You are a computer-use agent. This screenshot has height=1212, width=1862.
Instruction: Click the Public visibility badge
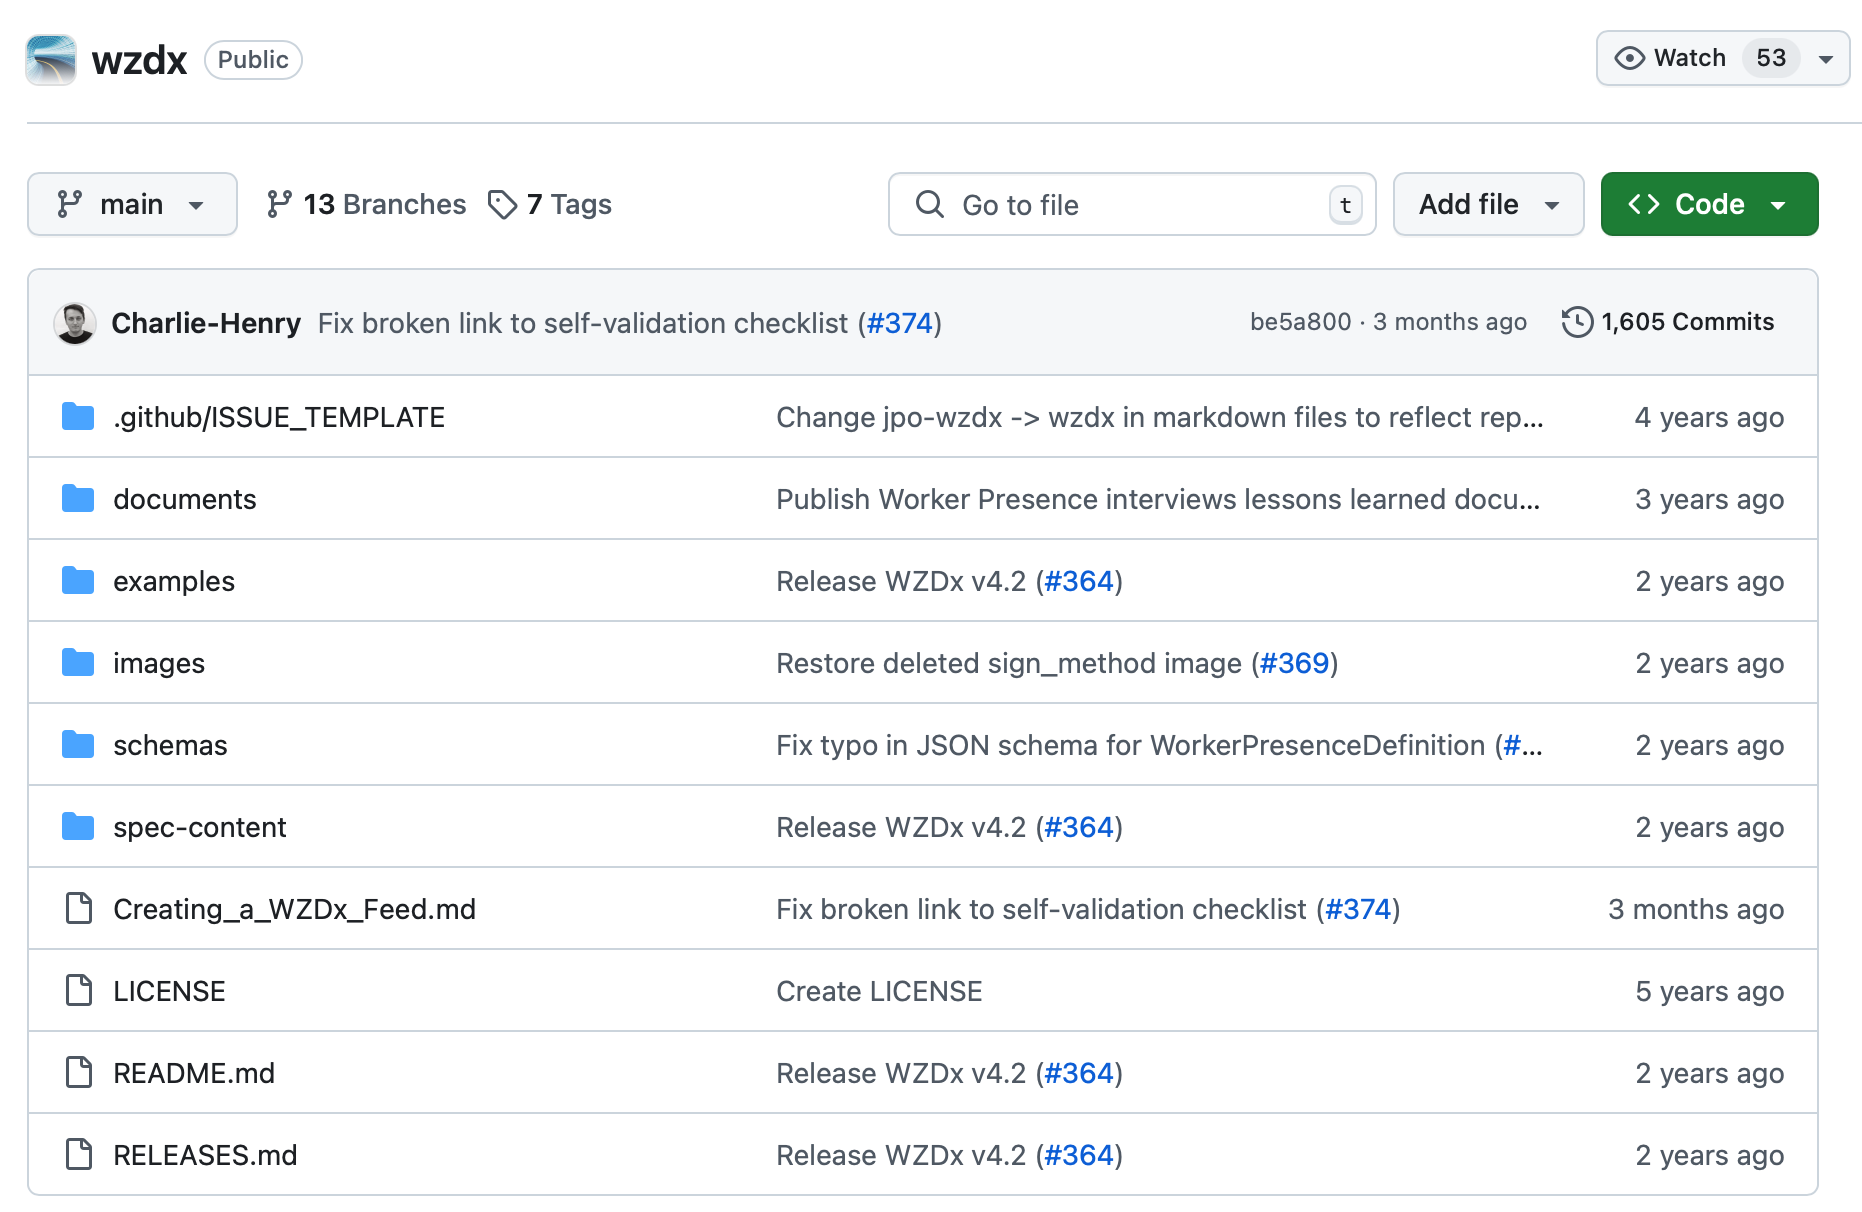[x=253, y=59]
